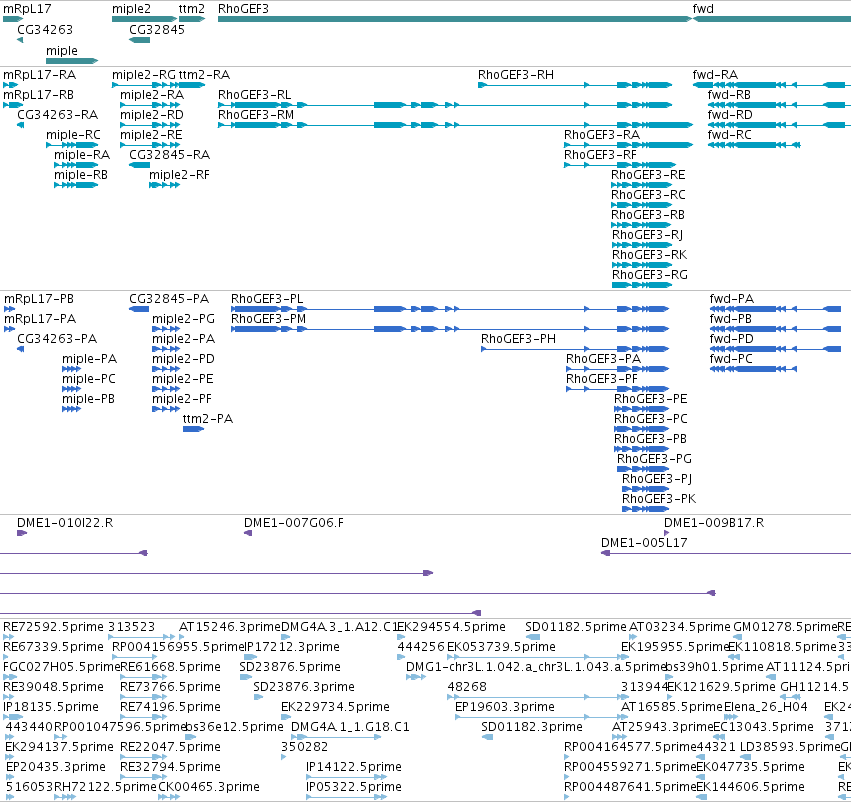The image size is (851, 802).
Task: Select the DME1-009B17.R clone label
Action: 714,523
